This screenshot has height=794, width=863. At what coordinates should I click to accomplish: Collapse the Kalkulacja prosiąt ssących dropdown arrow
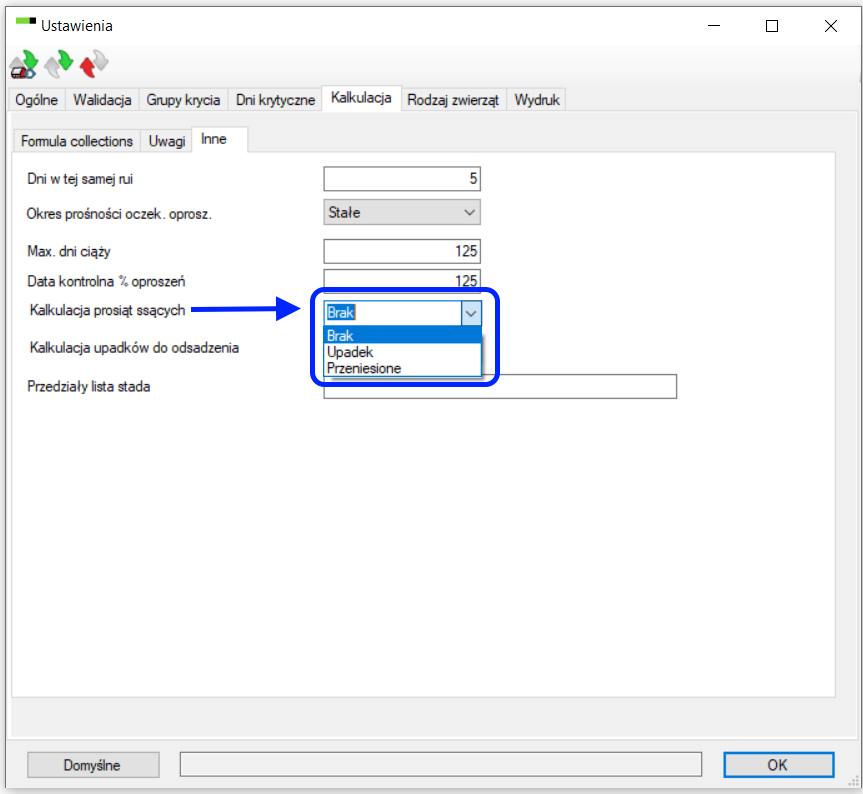(x=471, y=313)
